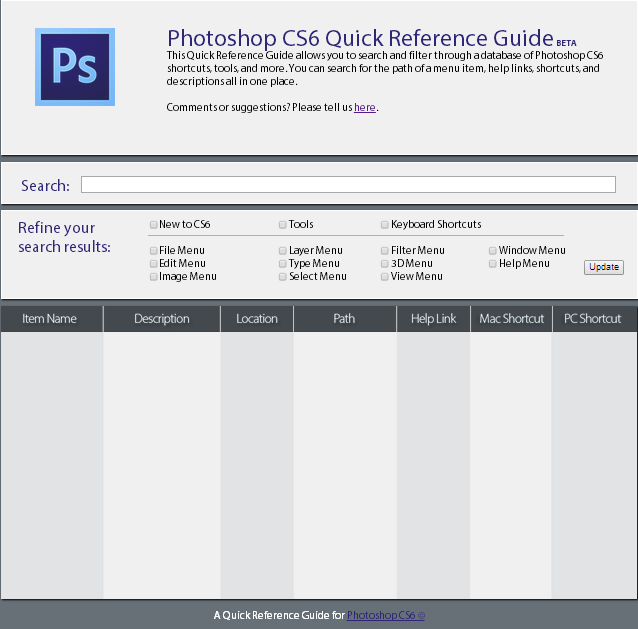638x629 pixels.
Task: Enable the Layer Menu checkbox
Action: point(282,251)
